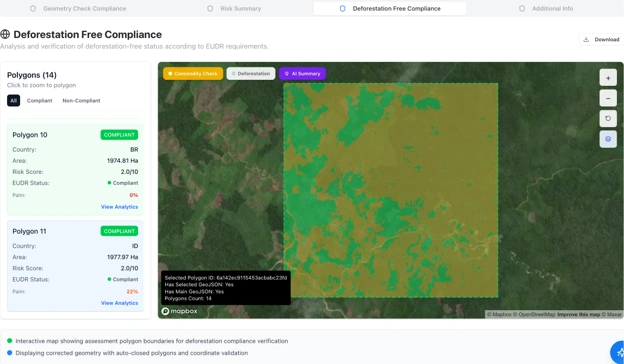
Task: Reset the map view rotation icon
Action: tap(608, 119)
